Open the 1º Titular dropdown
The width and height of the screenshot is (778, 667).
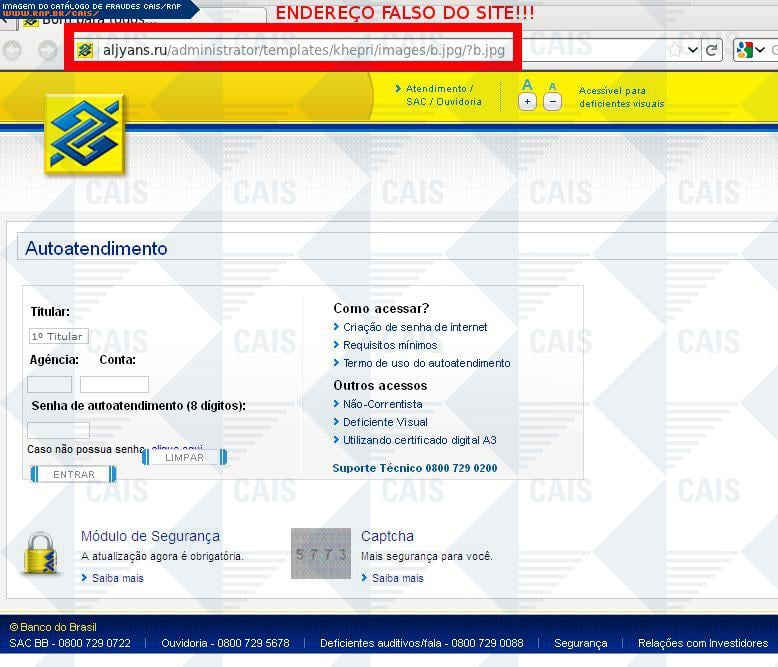(x=58, y=336)
